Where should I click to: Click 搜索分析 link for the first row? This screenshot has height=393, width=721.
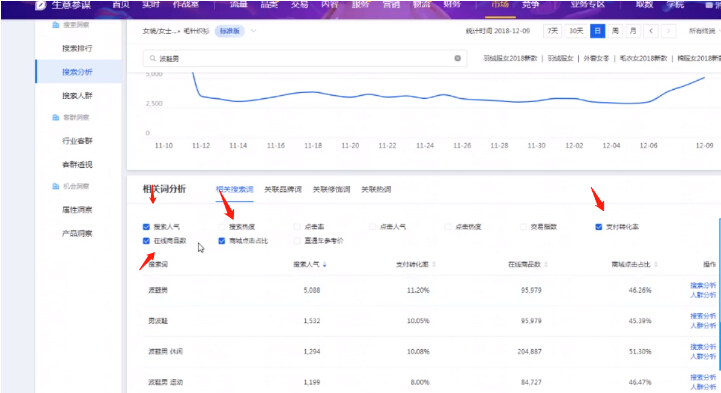point(703,285)
